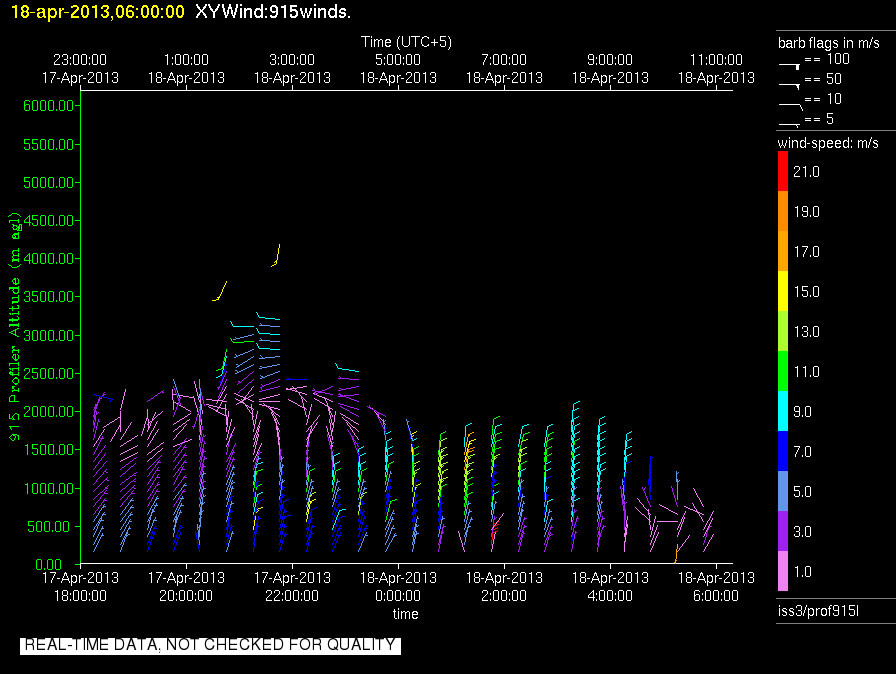Click the yellow wind barb near 4000 m

pos(277,254)
